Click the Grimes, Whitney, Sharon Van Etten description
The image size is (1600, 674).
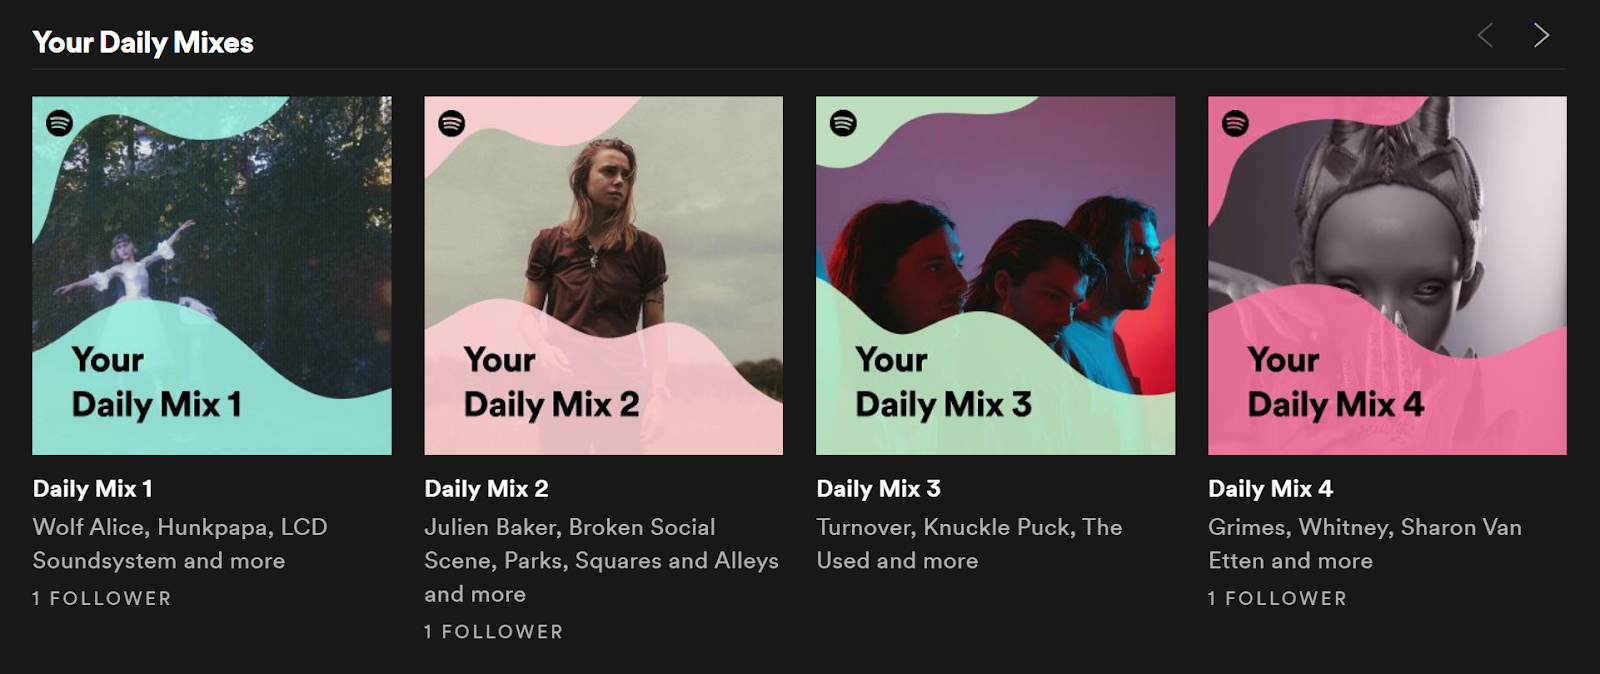(x=1365, y=544)
